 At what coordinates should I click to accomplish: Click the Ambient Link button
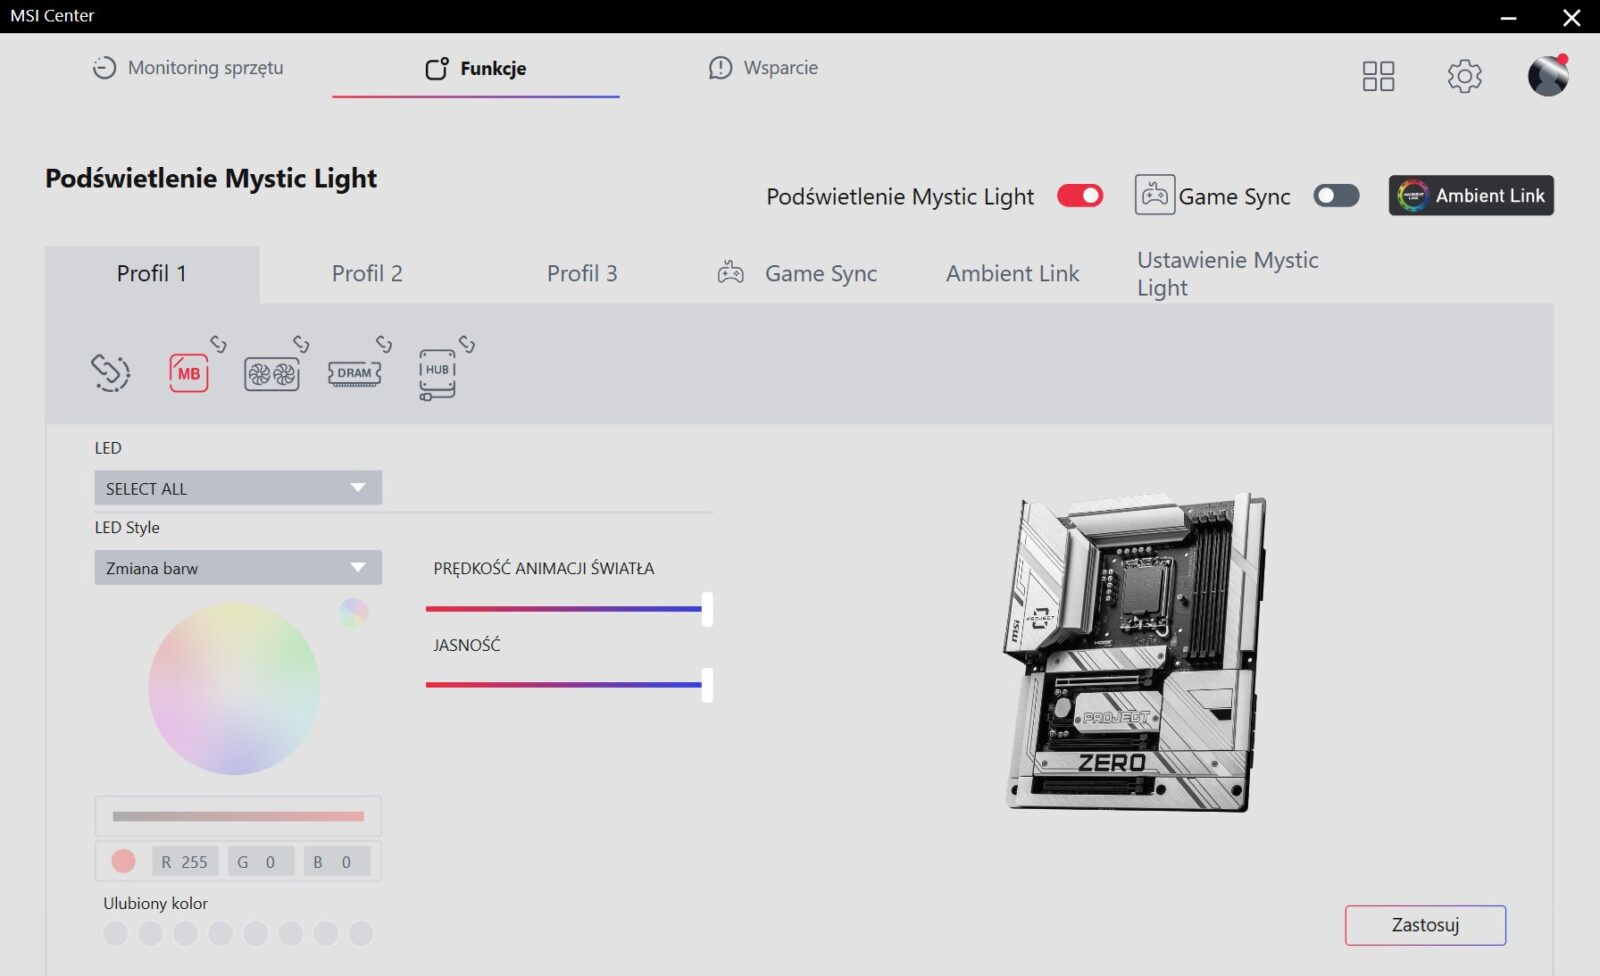(1471, 196)
